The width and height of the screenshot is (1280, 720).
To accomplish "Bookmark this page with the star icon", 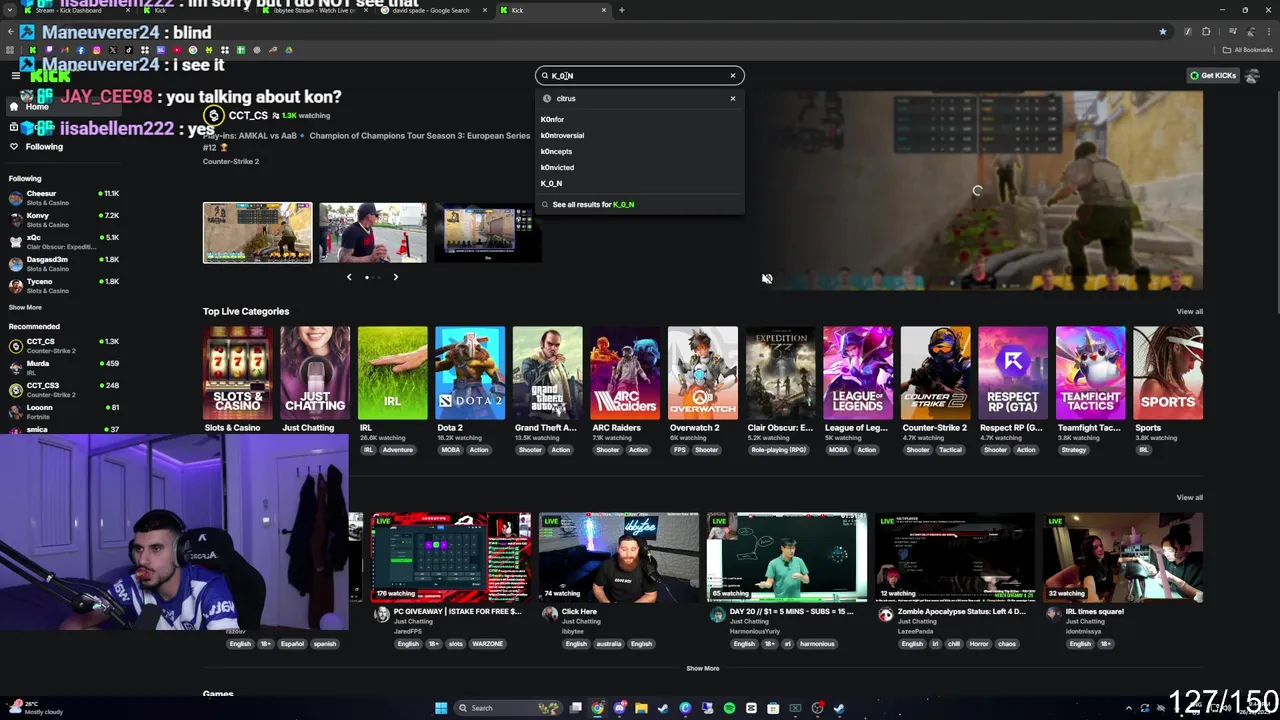I will click(1162, 32).
